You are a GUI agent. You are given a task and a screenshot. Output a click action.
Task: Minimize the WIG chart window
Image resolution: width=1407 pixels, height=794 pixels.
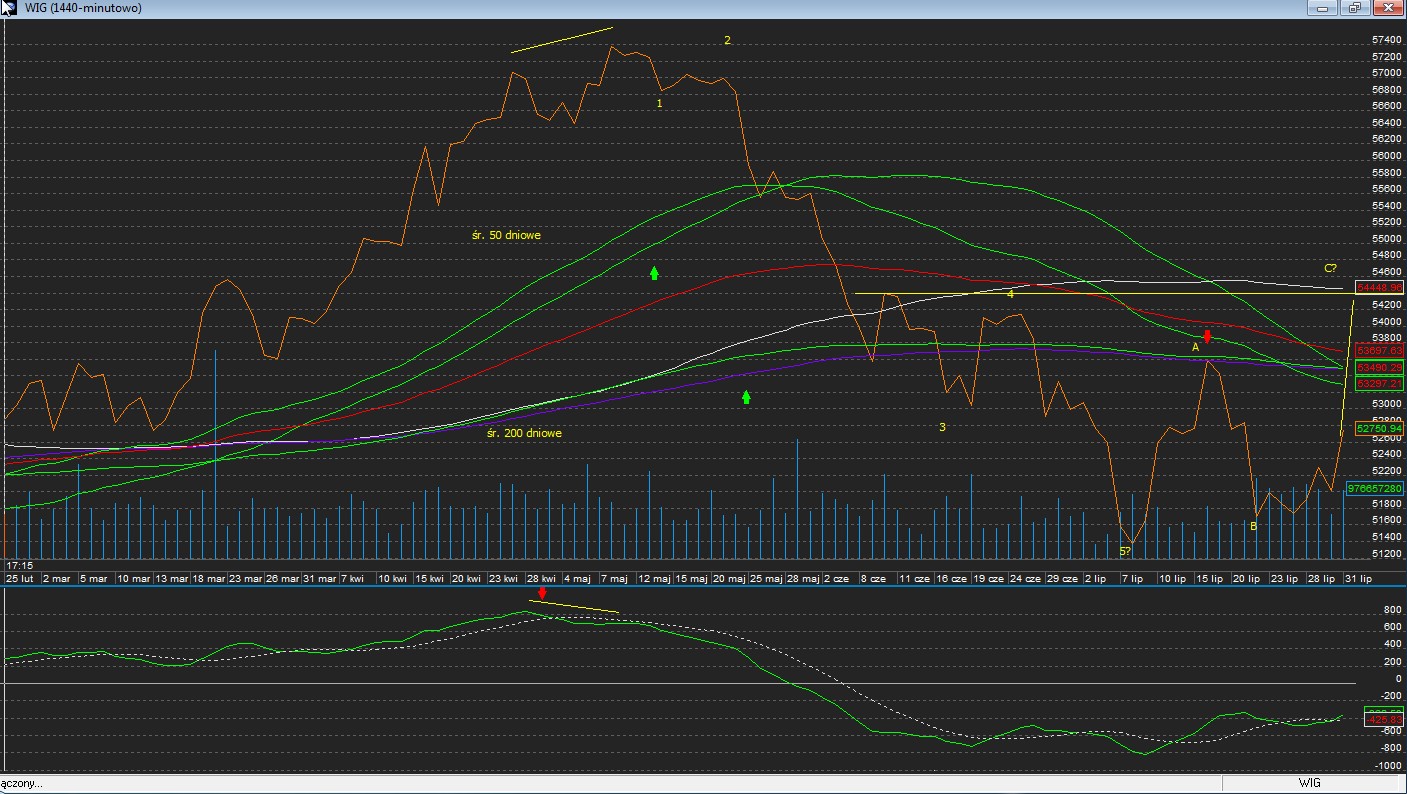1323,8
